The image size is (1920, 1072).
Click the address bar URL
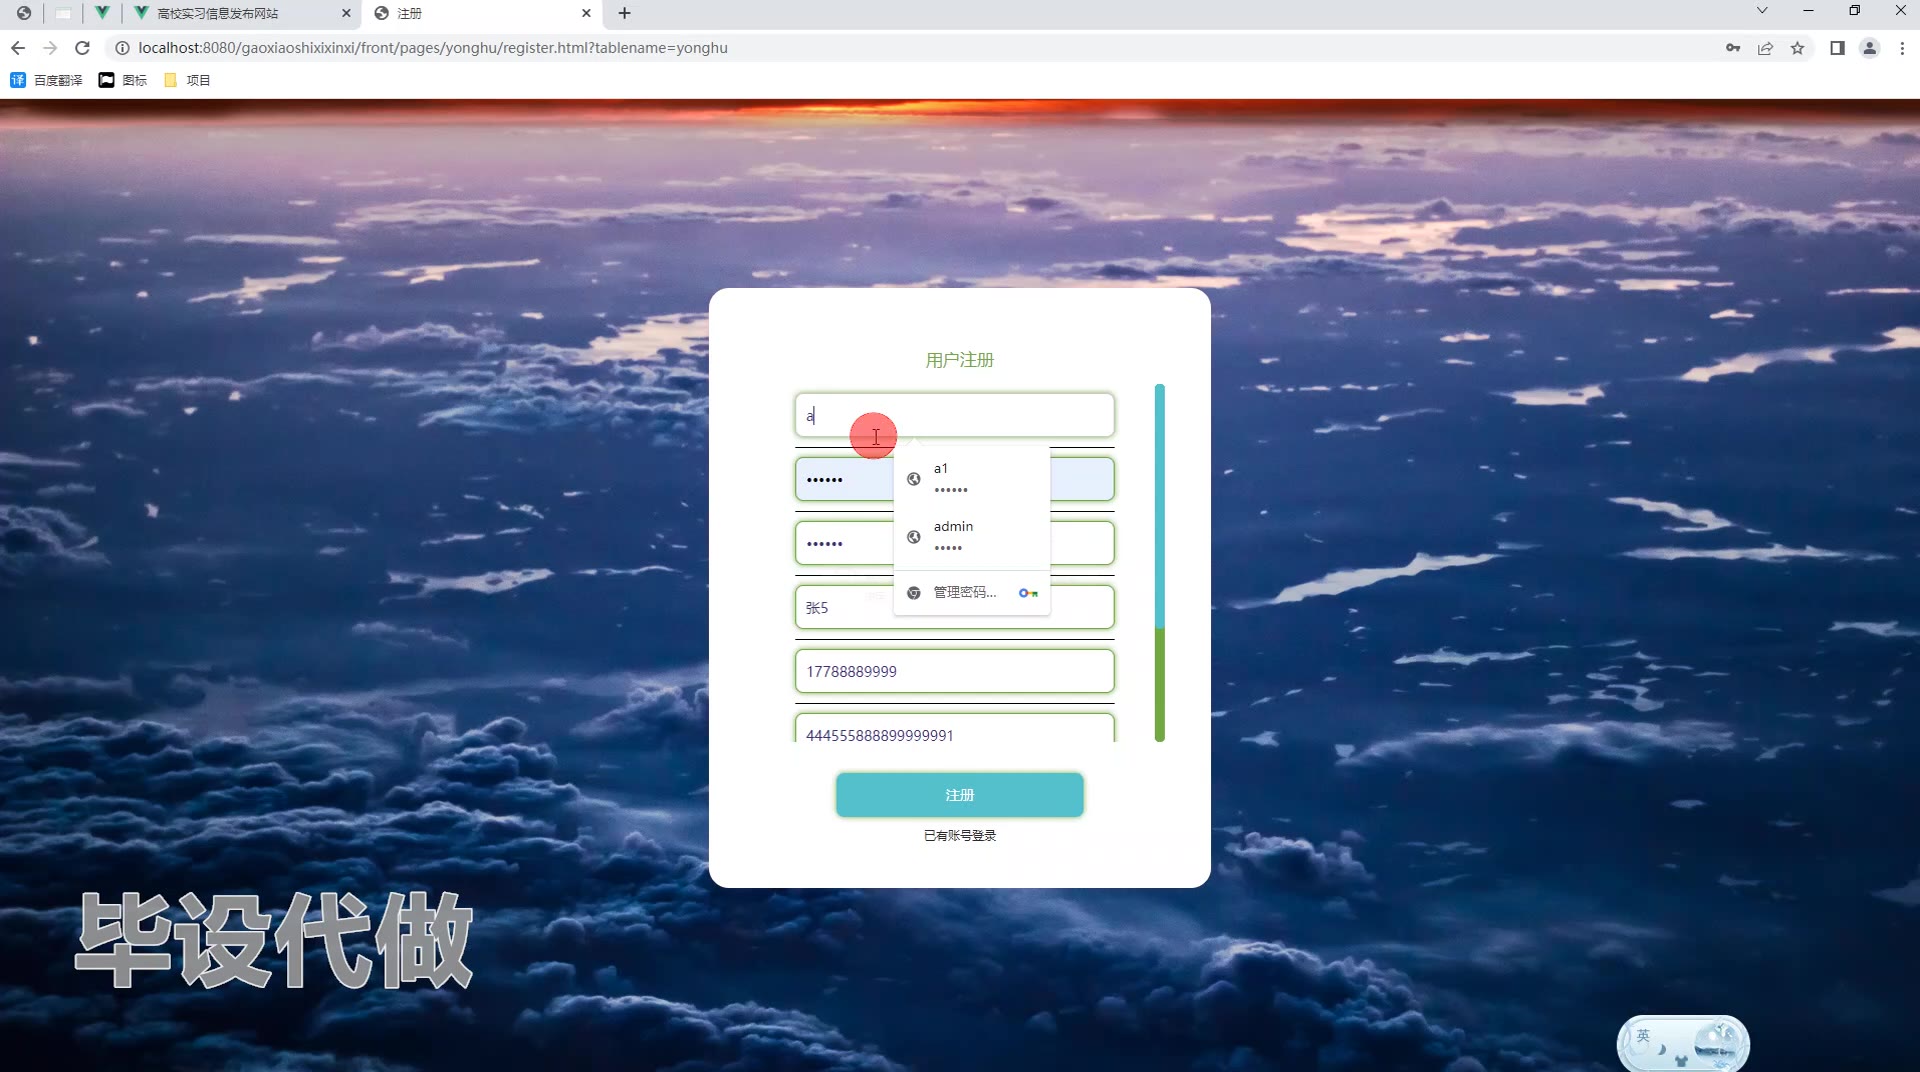(433, 48)
